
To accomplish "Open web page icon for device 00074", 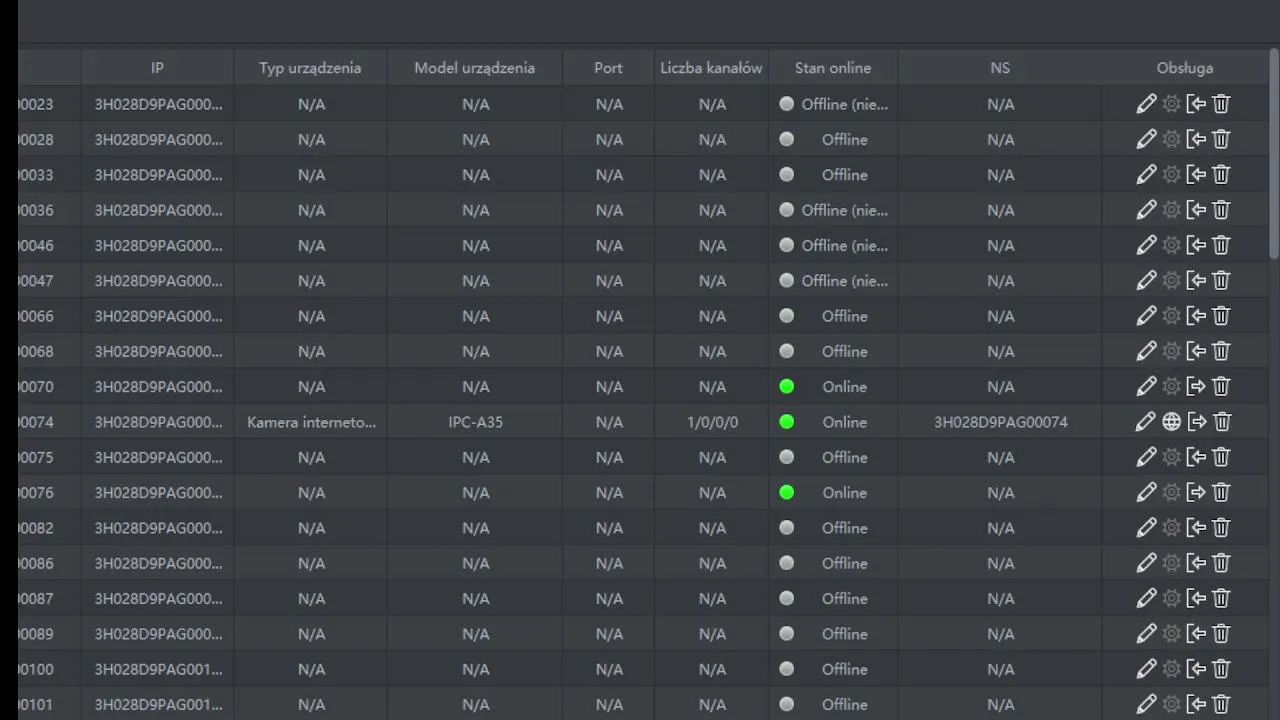I will coord(1172,422).
